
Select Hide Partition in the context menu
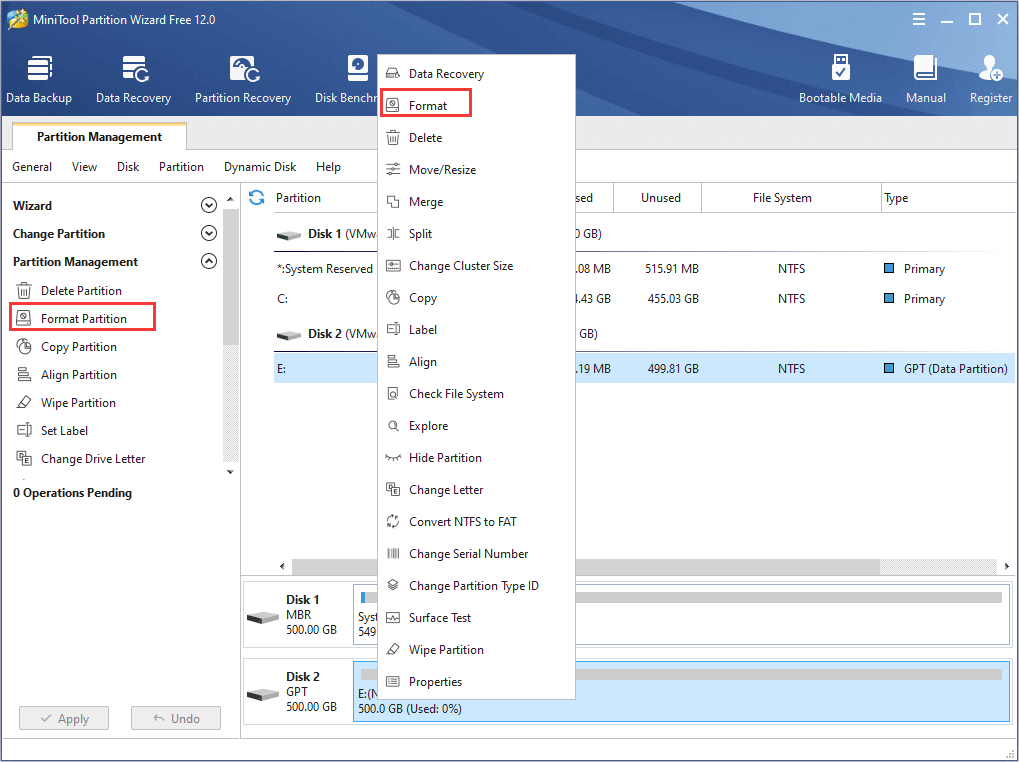point(476,457)
